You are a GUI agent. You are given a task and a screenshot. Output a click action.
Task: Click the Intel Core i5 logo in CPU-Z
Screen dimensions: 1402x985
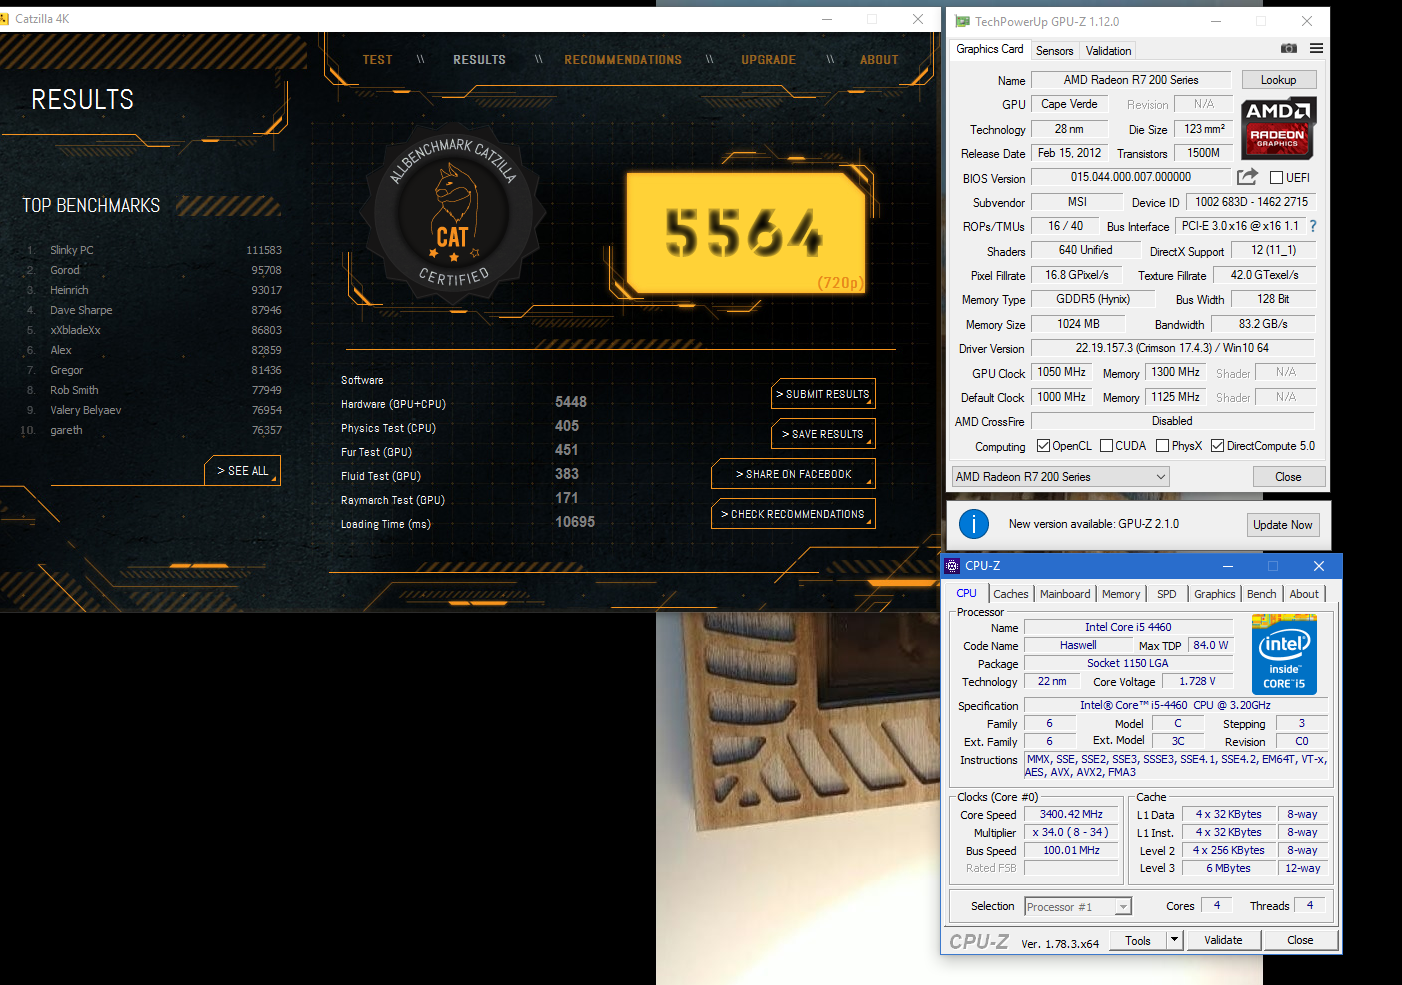click(x=1284, y=656)
